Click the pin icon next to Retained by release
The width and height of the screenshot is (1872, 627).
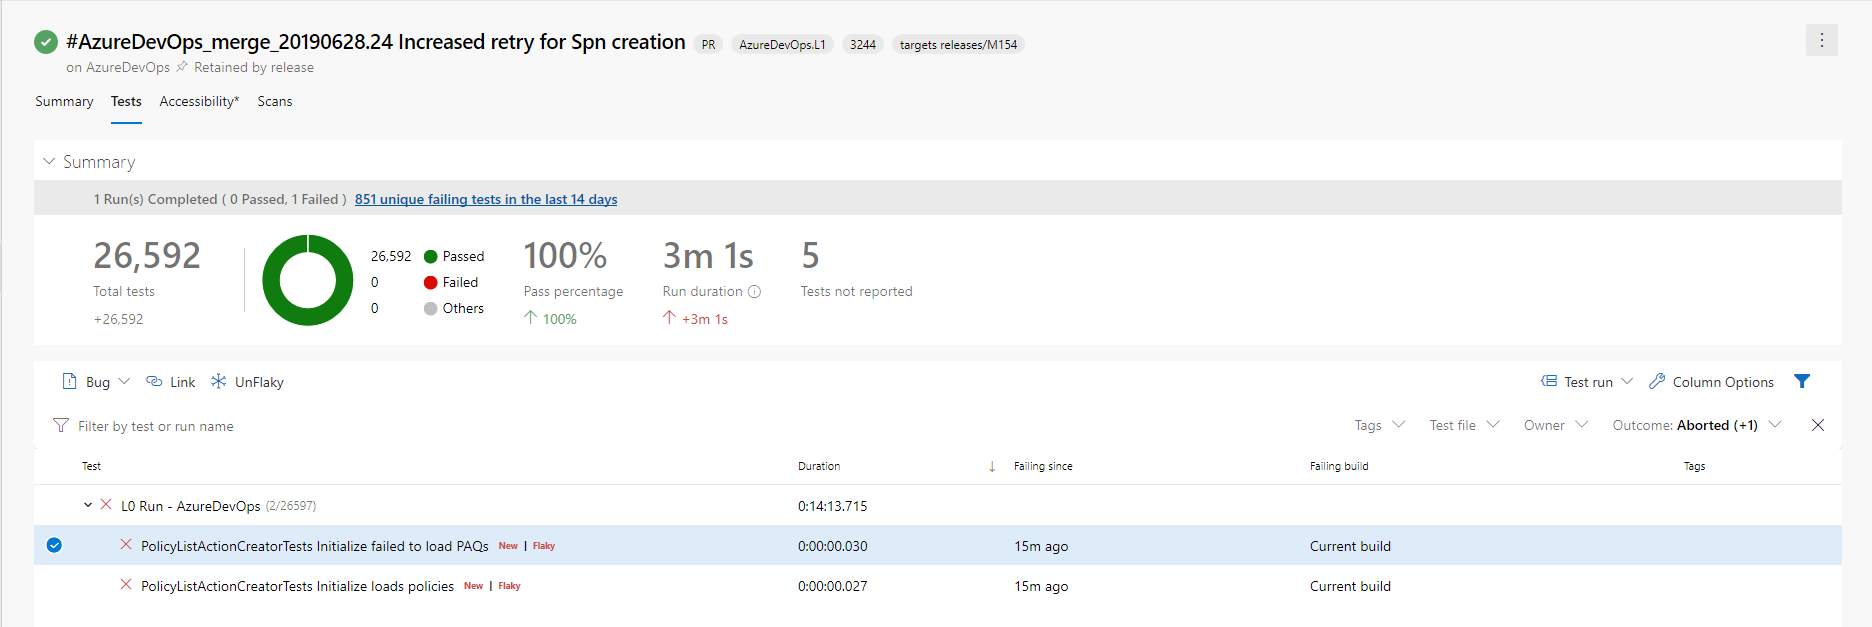coord(181,67)
